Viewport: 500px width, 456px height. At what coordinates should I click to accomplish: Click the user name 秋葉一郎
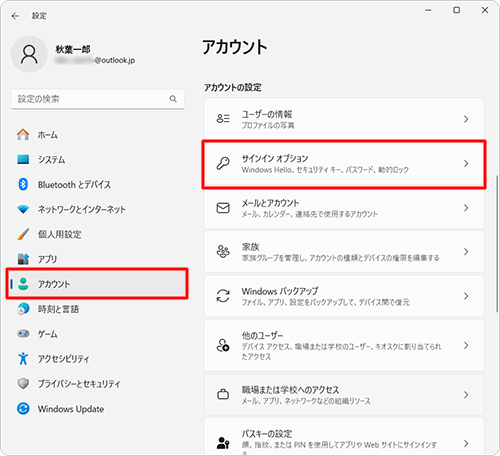coord(73,49)
